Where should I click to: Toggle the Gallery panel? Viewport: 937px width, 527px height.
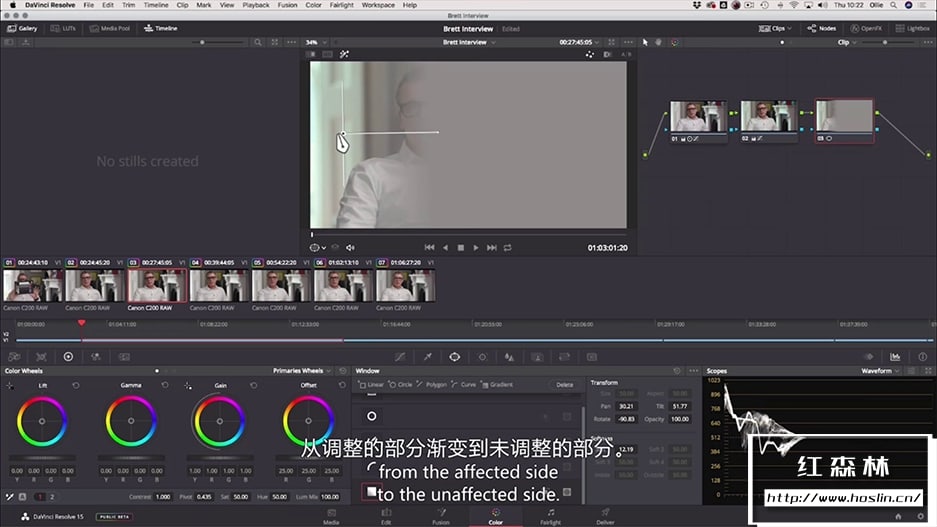point(22,28)
